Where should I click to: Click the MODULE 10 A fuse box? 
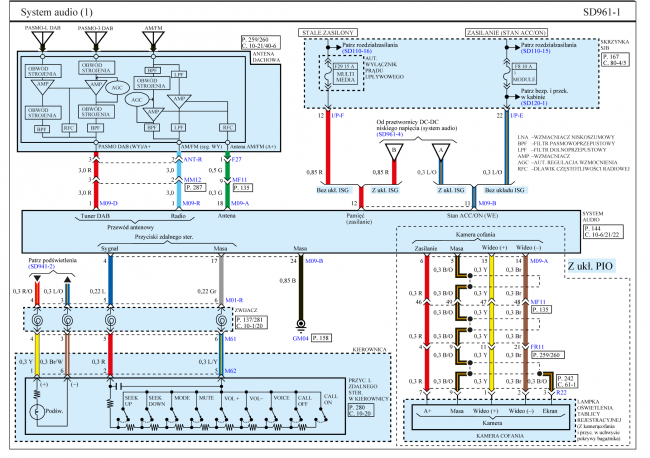(x=524, y=73)
